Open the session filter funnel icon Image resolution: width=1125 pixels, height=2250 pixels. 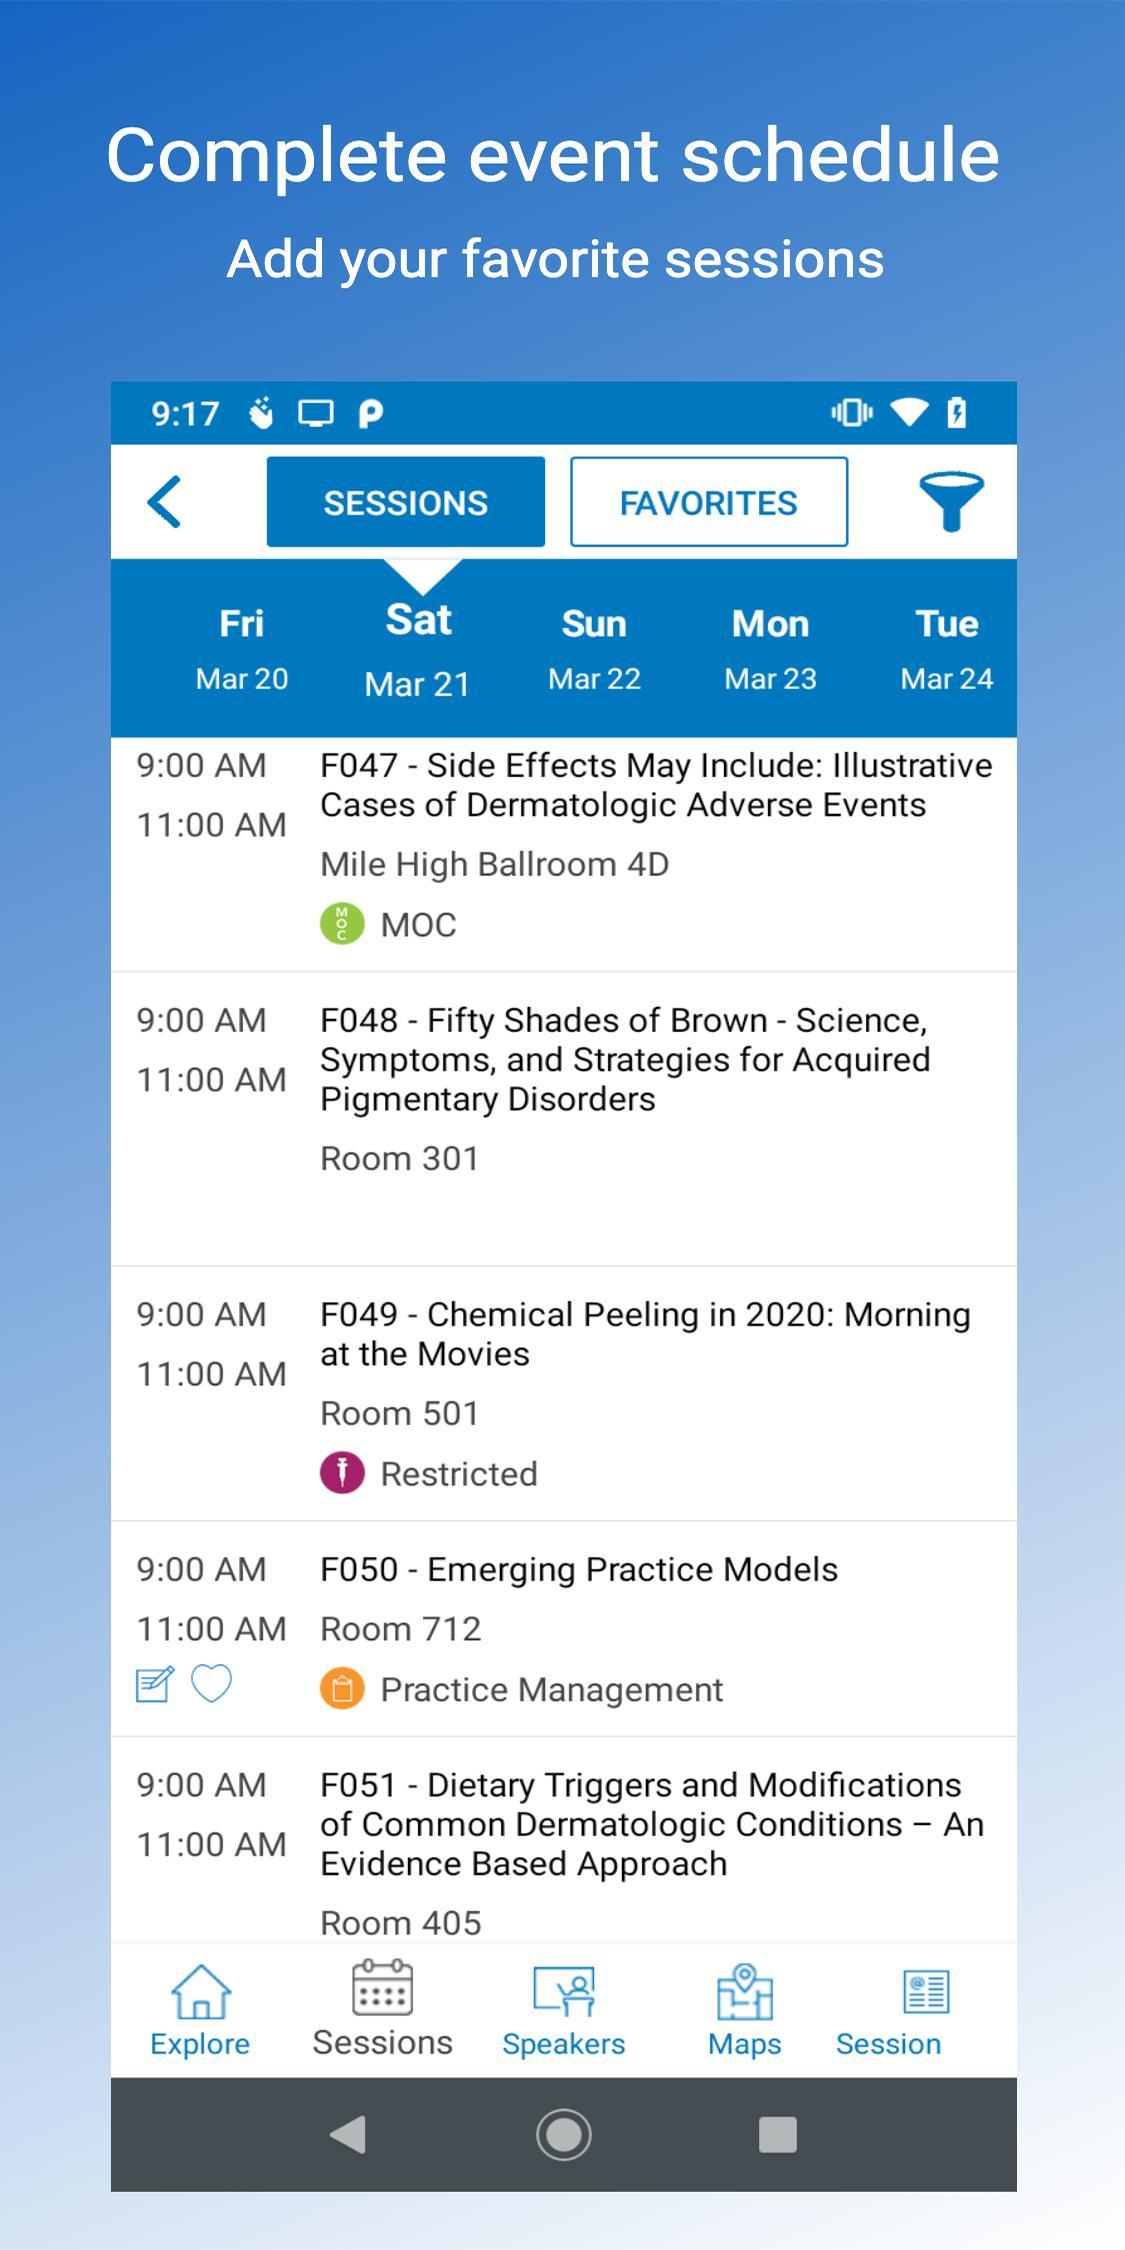[950, 501]
